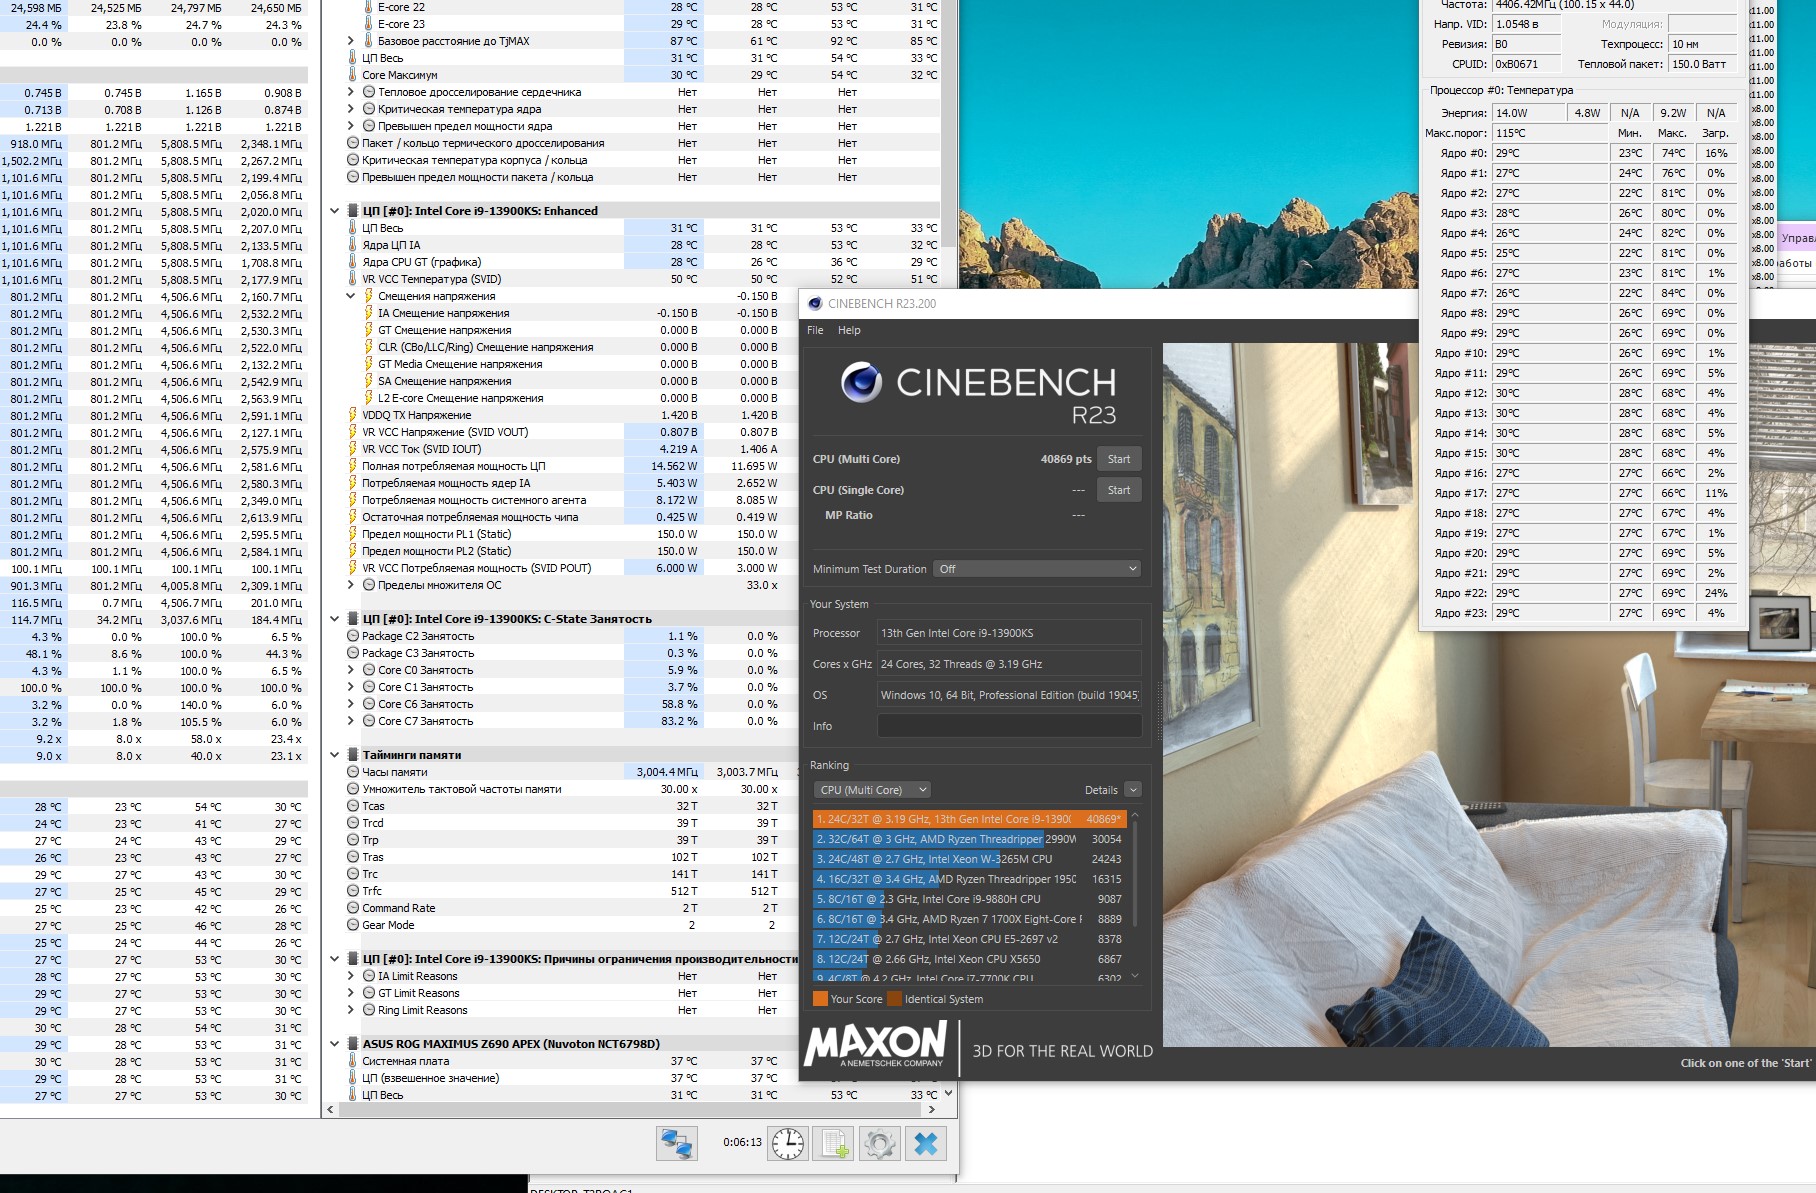Expand Пределы множителя ОС row
Image resolution: width=1816 pixels, height=1193 pixels.
(x=351, y=585)
